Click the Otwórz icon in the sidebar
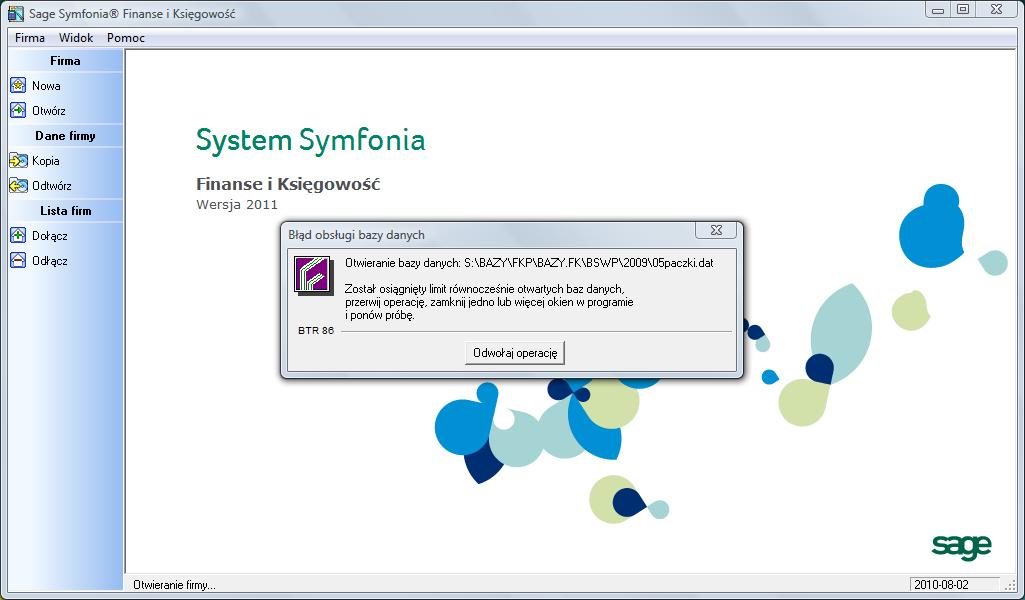 tap(18, 111)
